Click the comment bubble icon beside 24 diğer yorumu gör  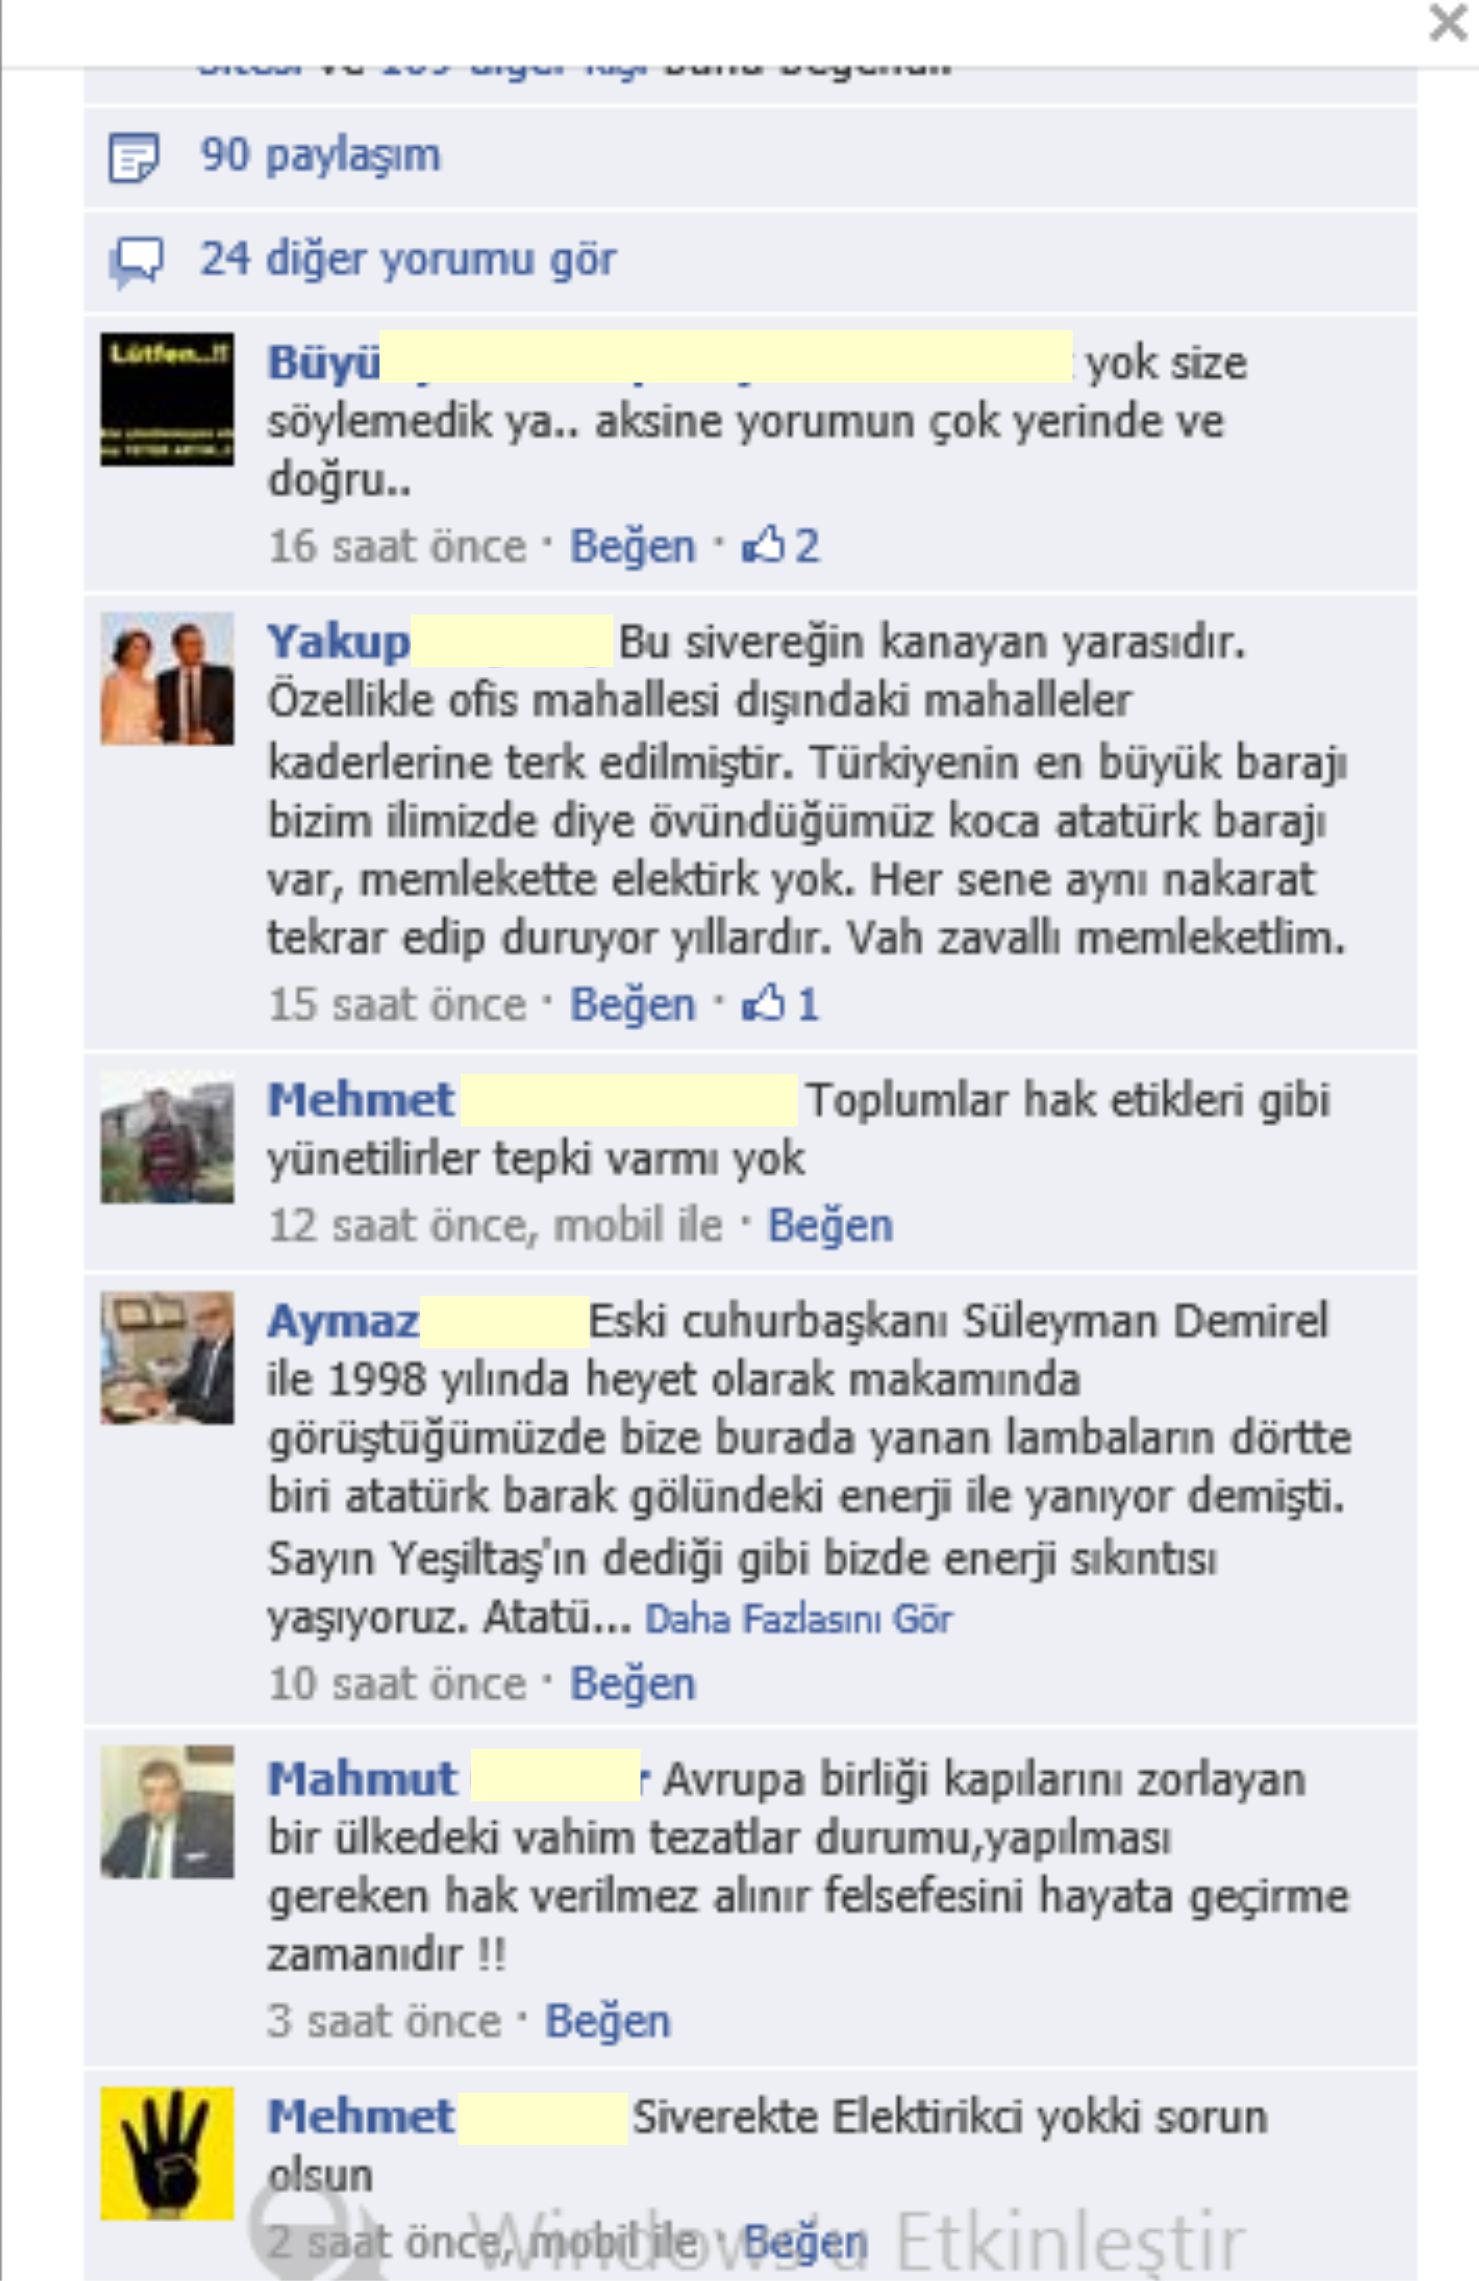point(135,262)
